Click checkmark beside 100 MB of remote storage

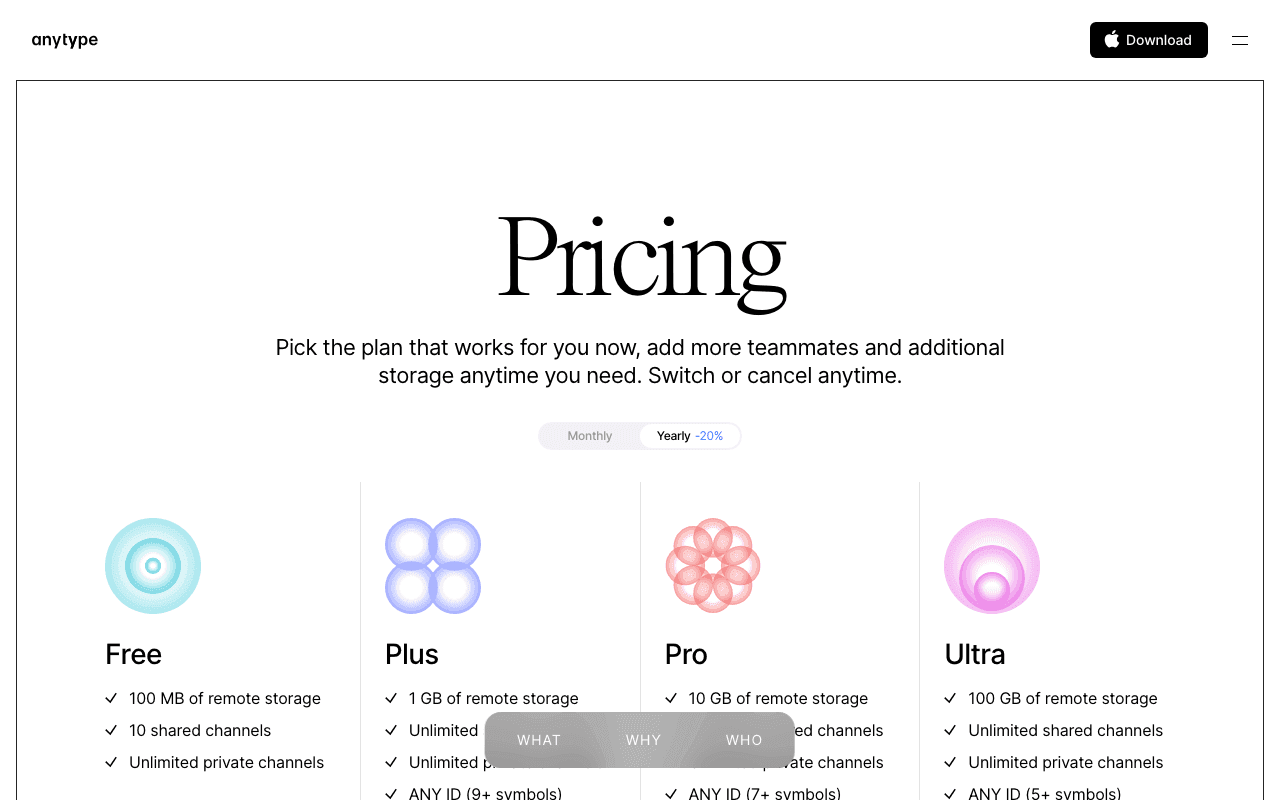click(x=111, y=699)
